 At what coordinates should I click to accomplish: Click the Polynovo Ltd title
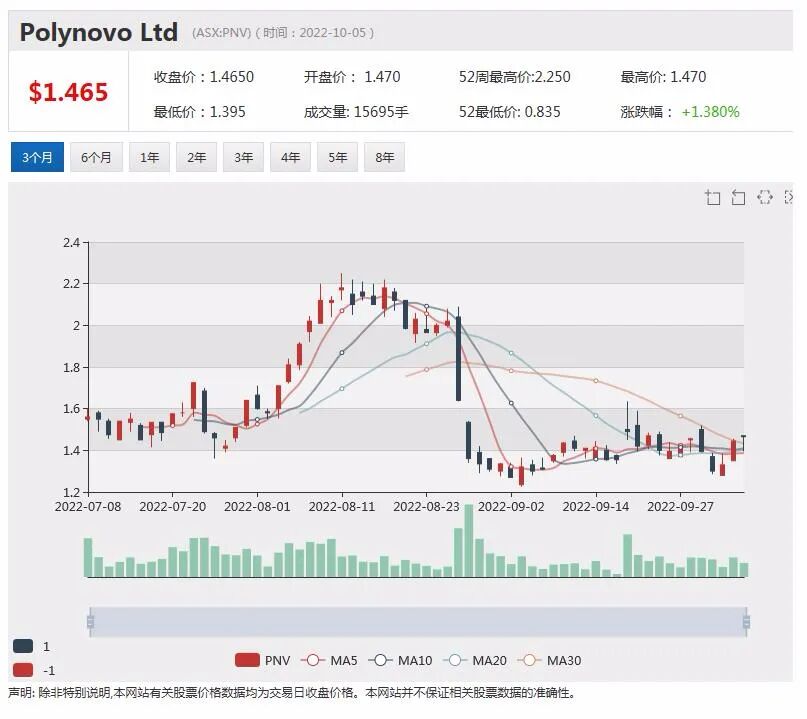tap(99, 32)
